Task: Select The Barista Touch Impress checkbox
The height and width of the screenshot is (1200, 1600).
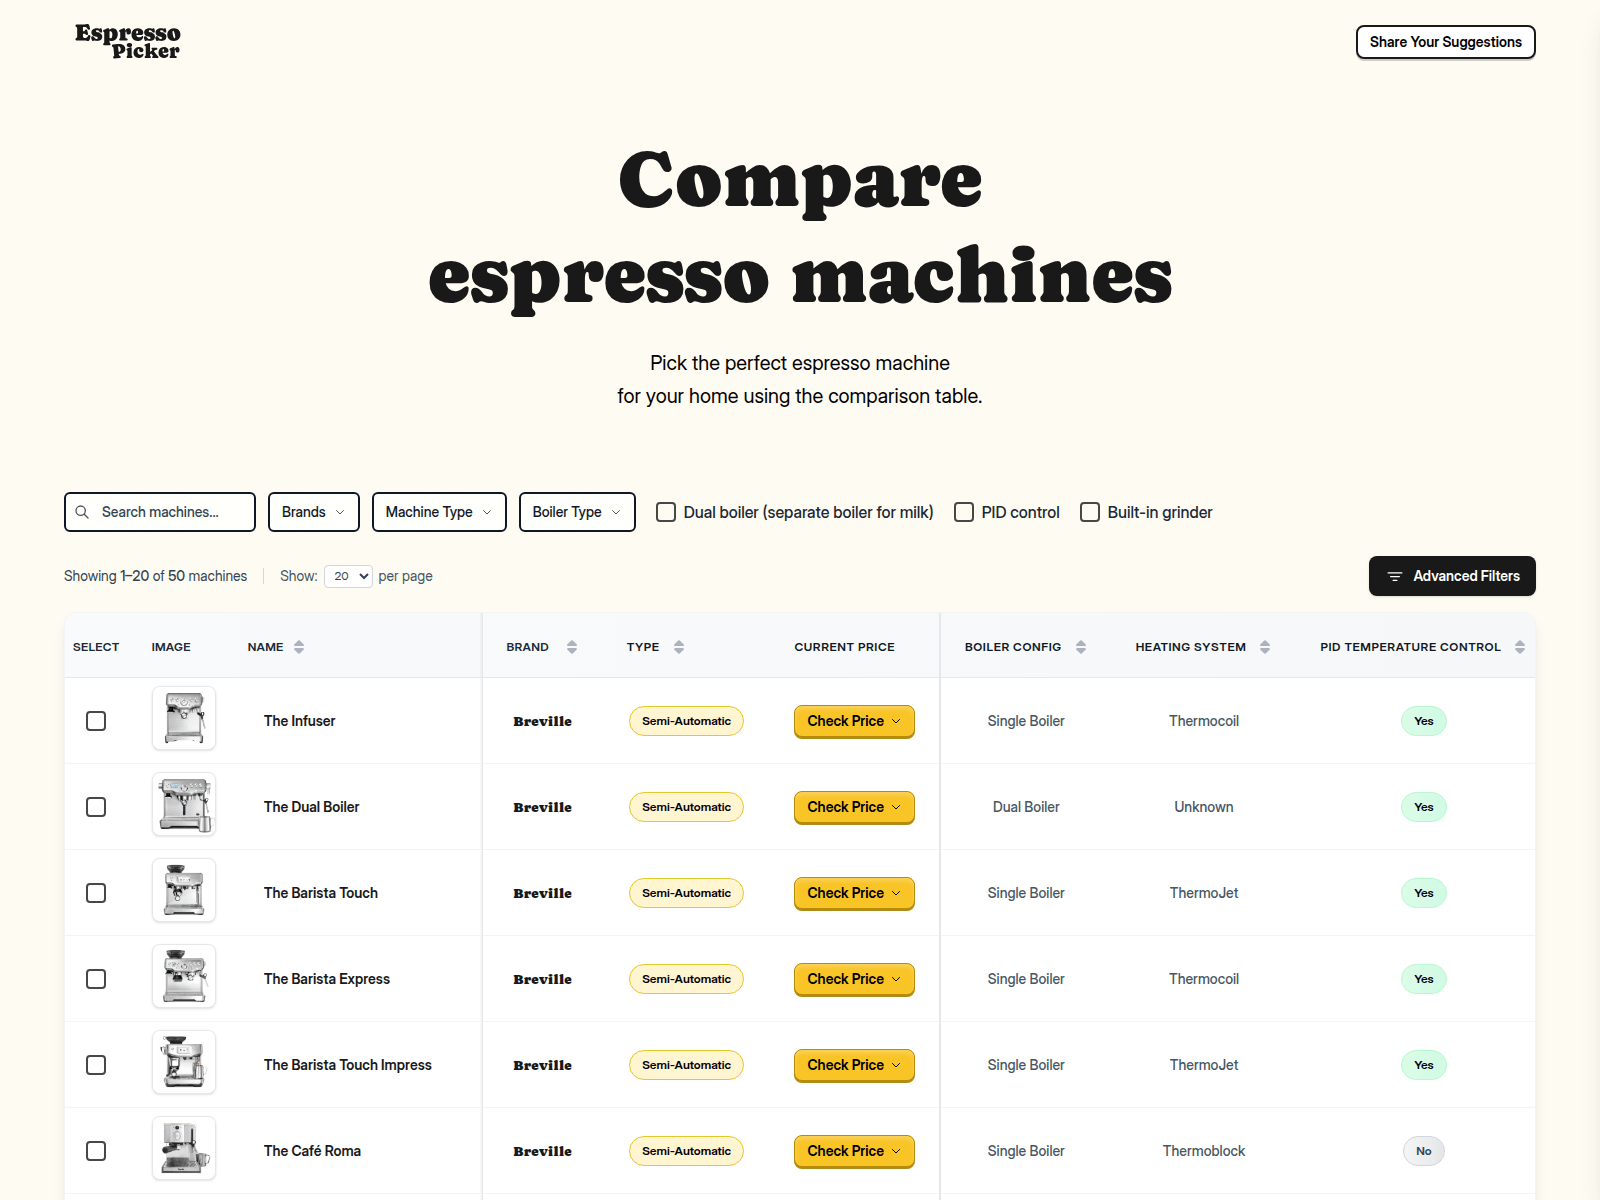Action: (x=96, y=1065)
